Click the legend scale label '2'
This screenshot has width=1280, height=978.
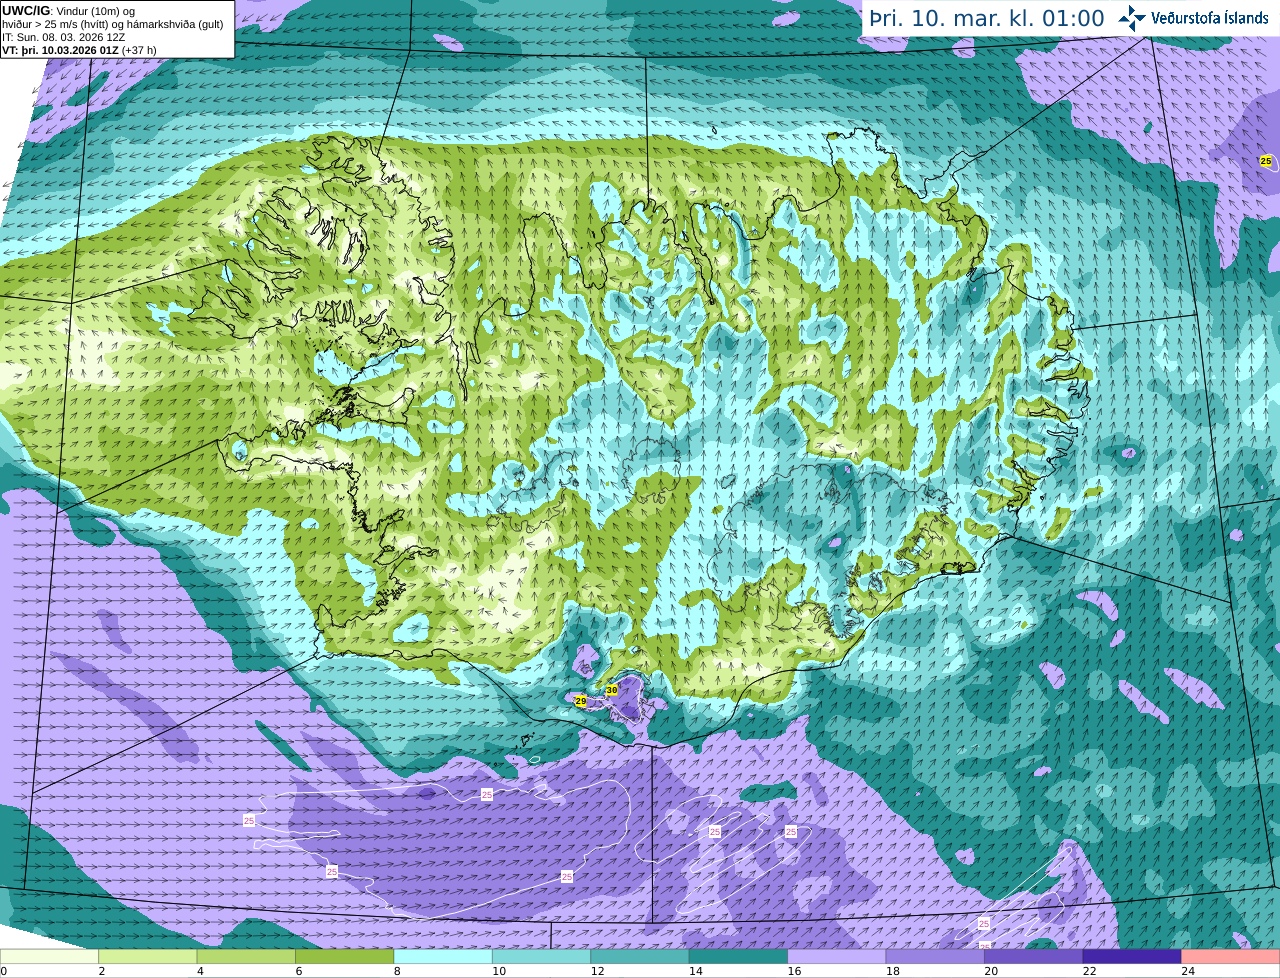click(102, 971)
